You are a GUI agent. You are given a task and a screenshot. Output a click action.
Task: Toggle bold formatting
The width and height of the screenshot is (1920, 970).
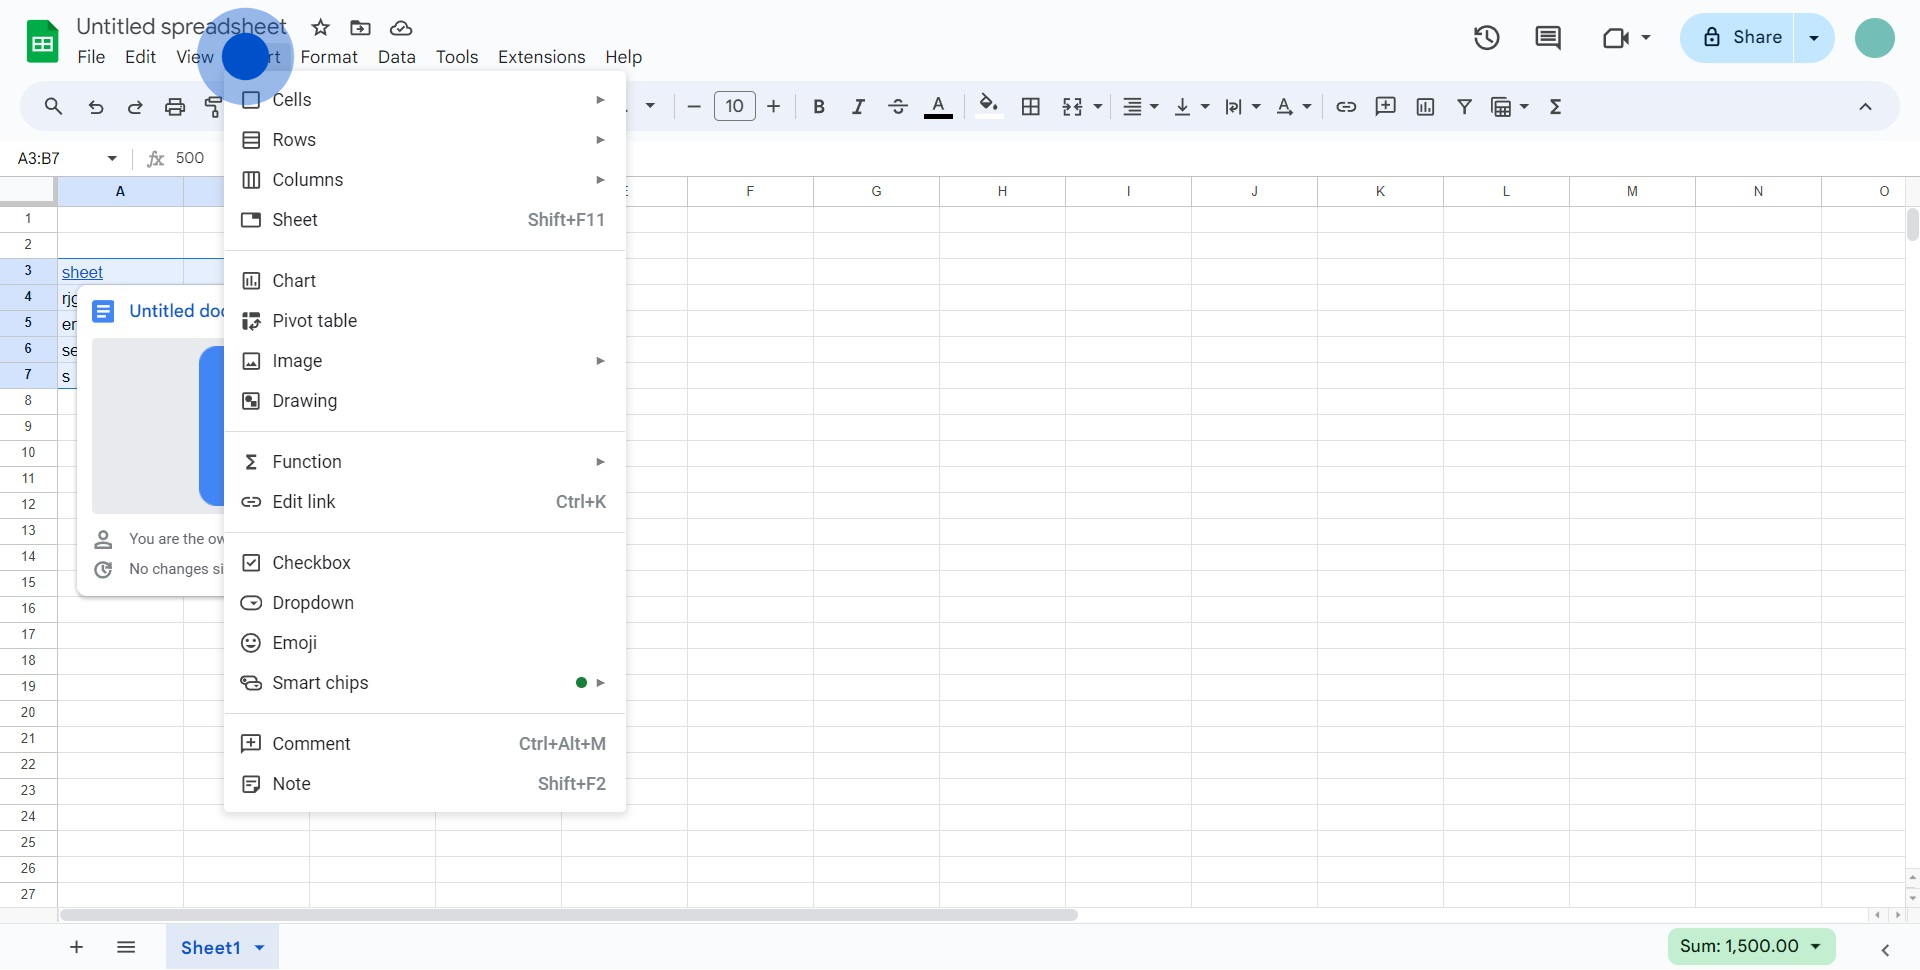click(x=818, y=107)
